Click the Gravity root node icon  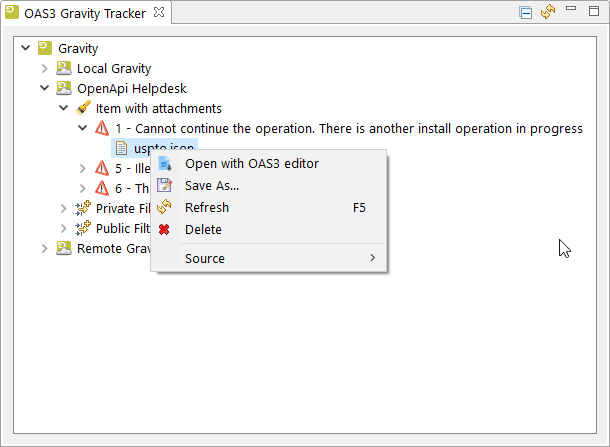(45, 48)
